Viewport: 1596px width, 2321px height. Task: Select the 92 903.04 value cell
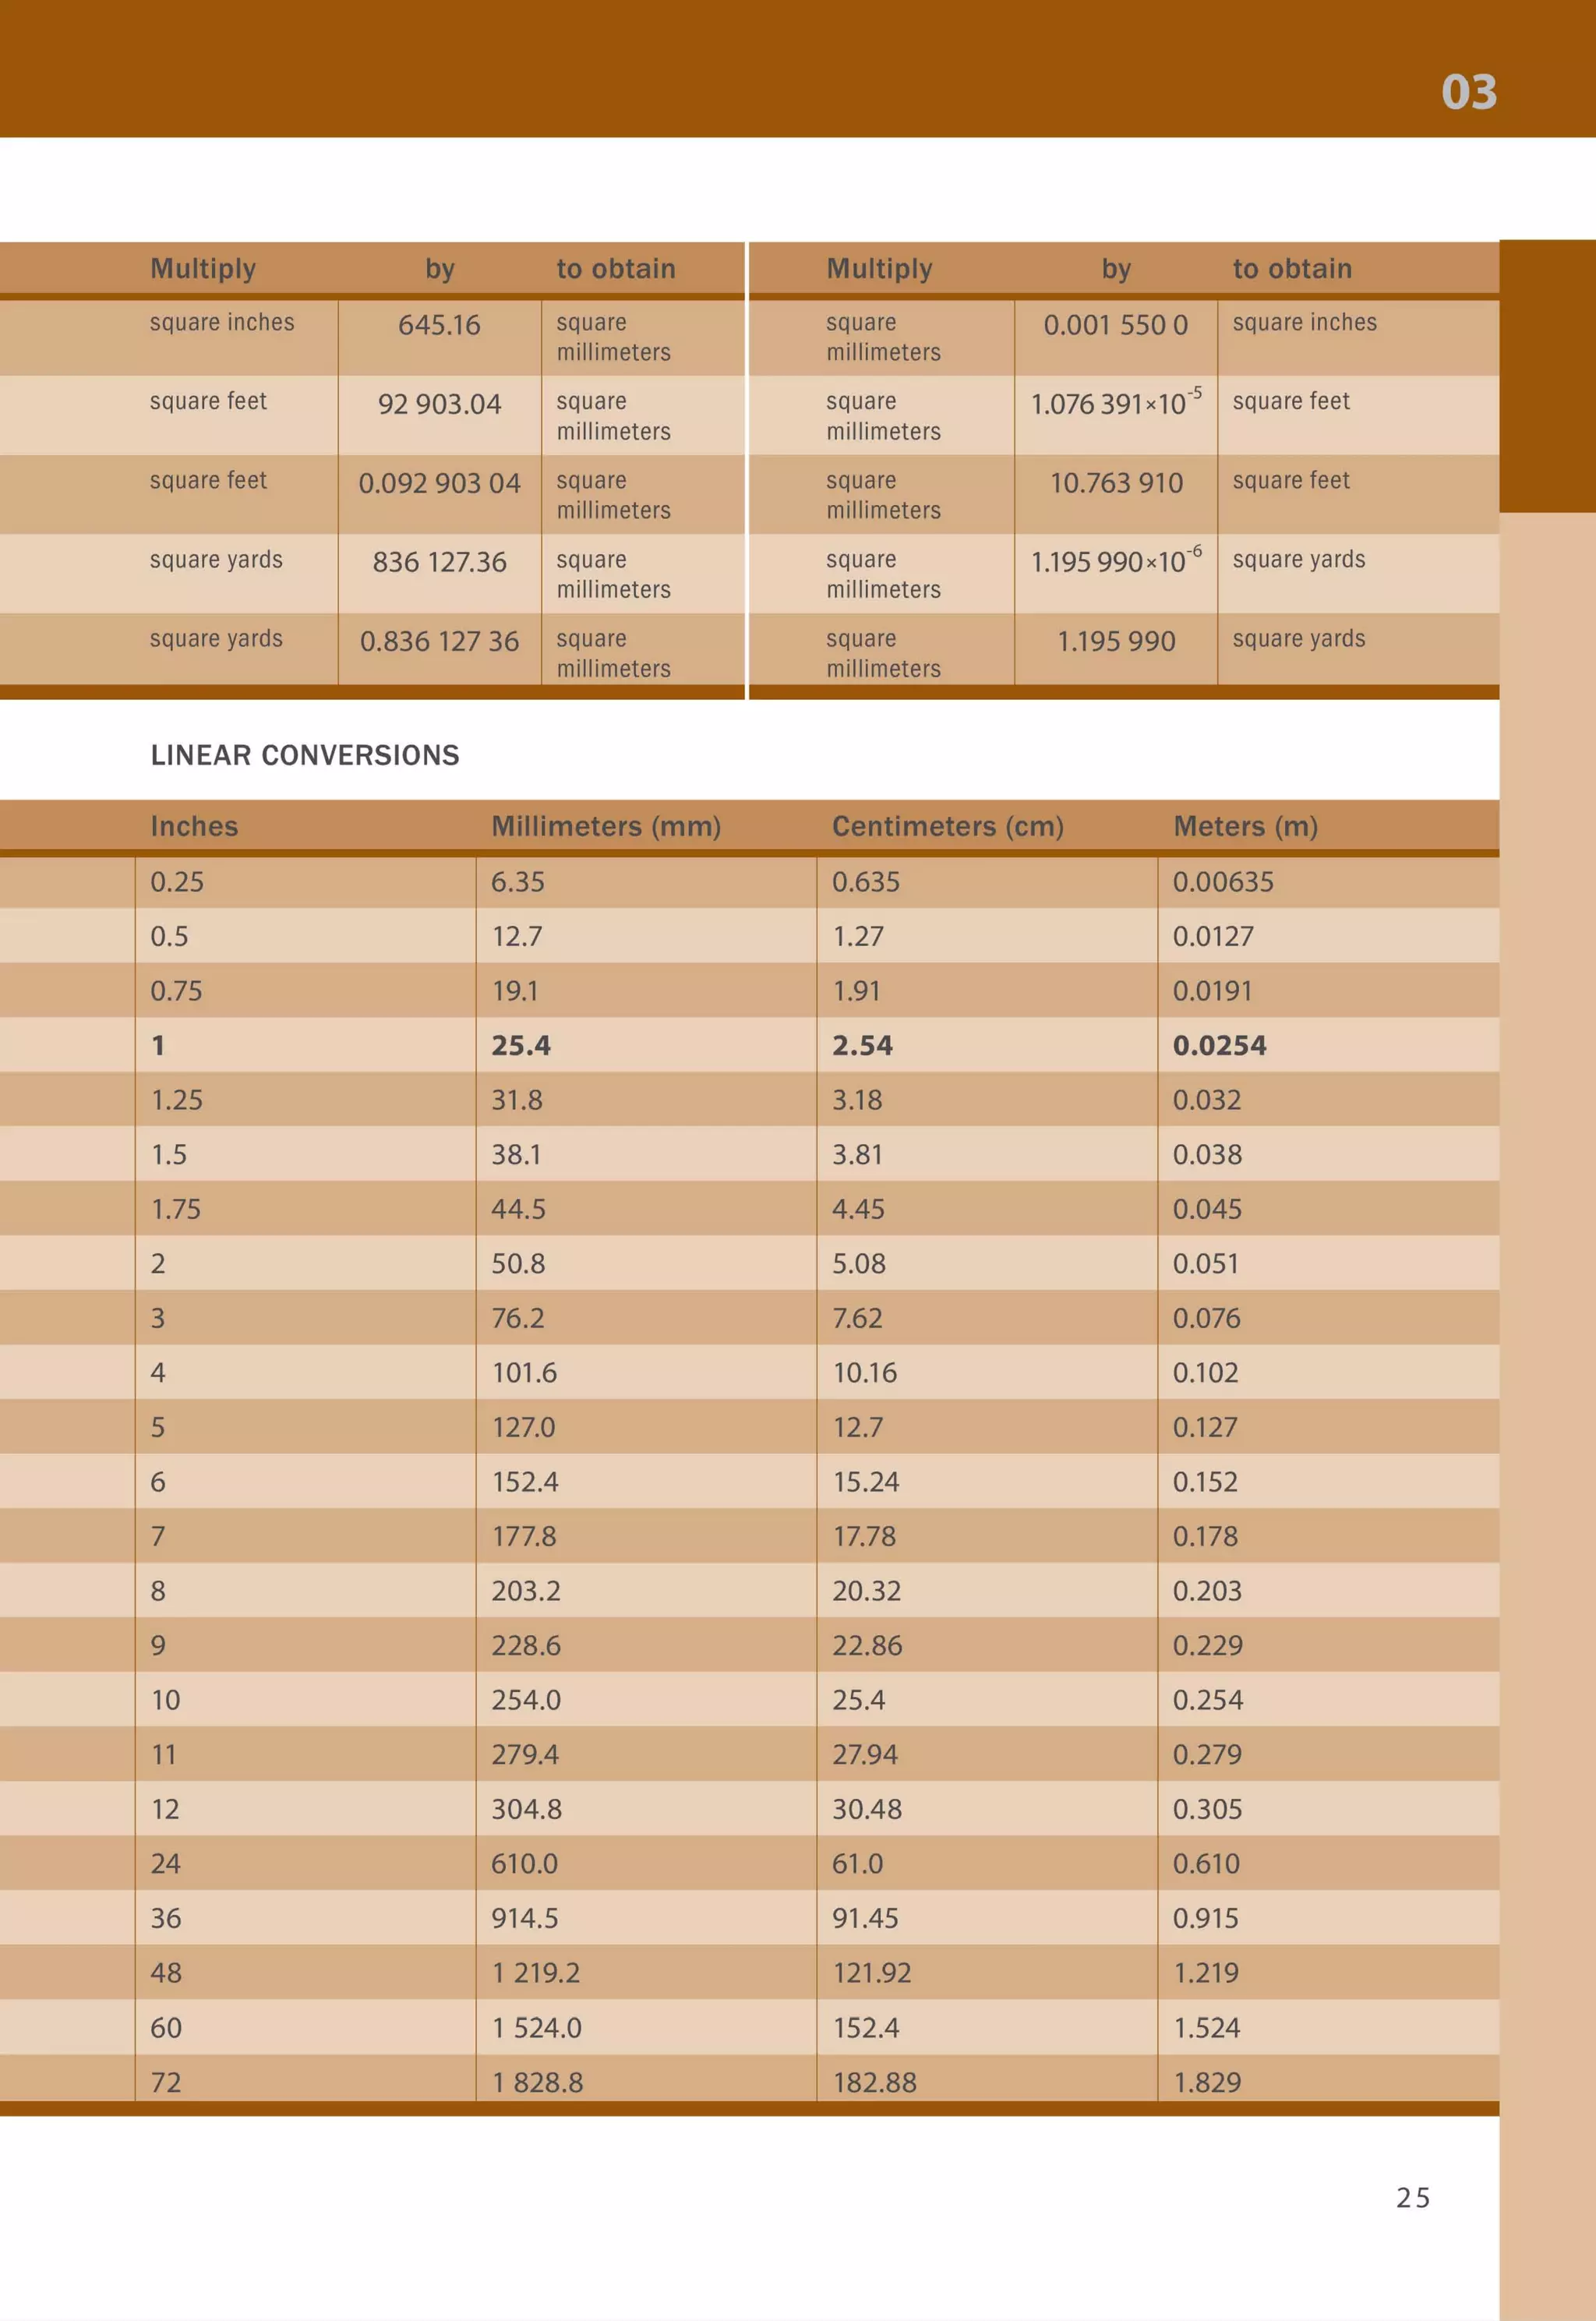[x=439, y=404]
